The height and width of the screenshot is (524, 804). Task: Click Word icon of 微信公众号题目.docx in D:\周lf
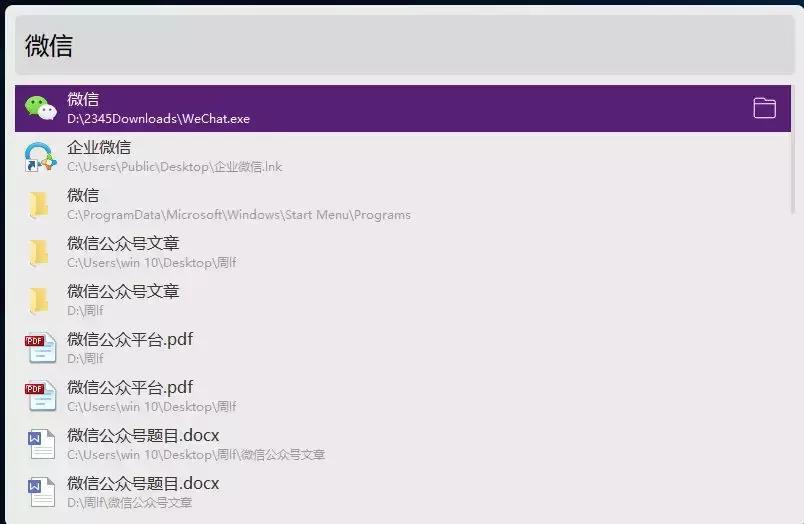click(41, 492)
